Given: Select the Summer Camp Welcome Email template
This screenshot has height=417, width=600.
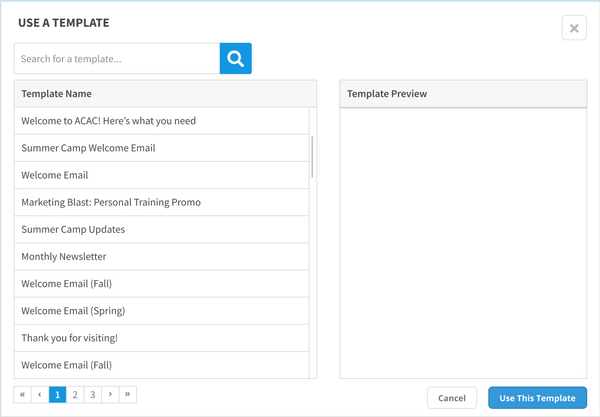Looking at the screenshot, I should (88, 148).
